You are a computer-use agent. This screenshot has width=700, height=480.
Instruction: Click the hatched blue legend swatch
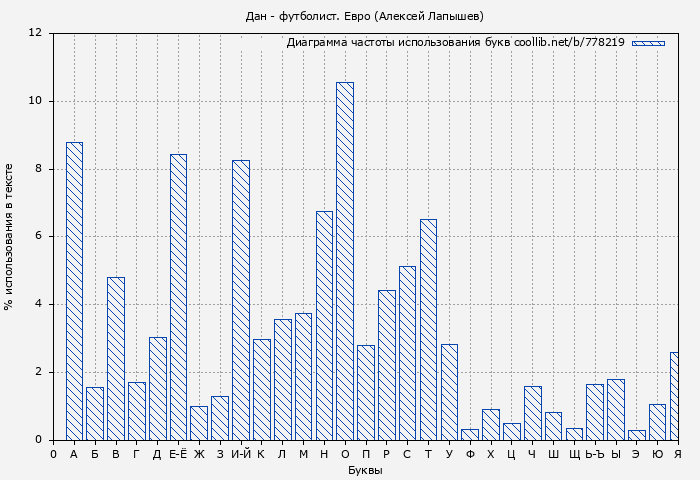click(648, 43)
